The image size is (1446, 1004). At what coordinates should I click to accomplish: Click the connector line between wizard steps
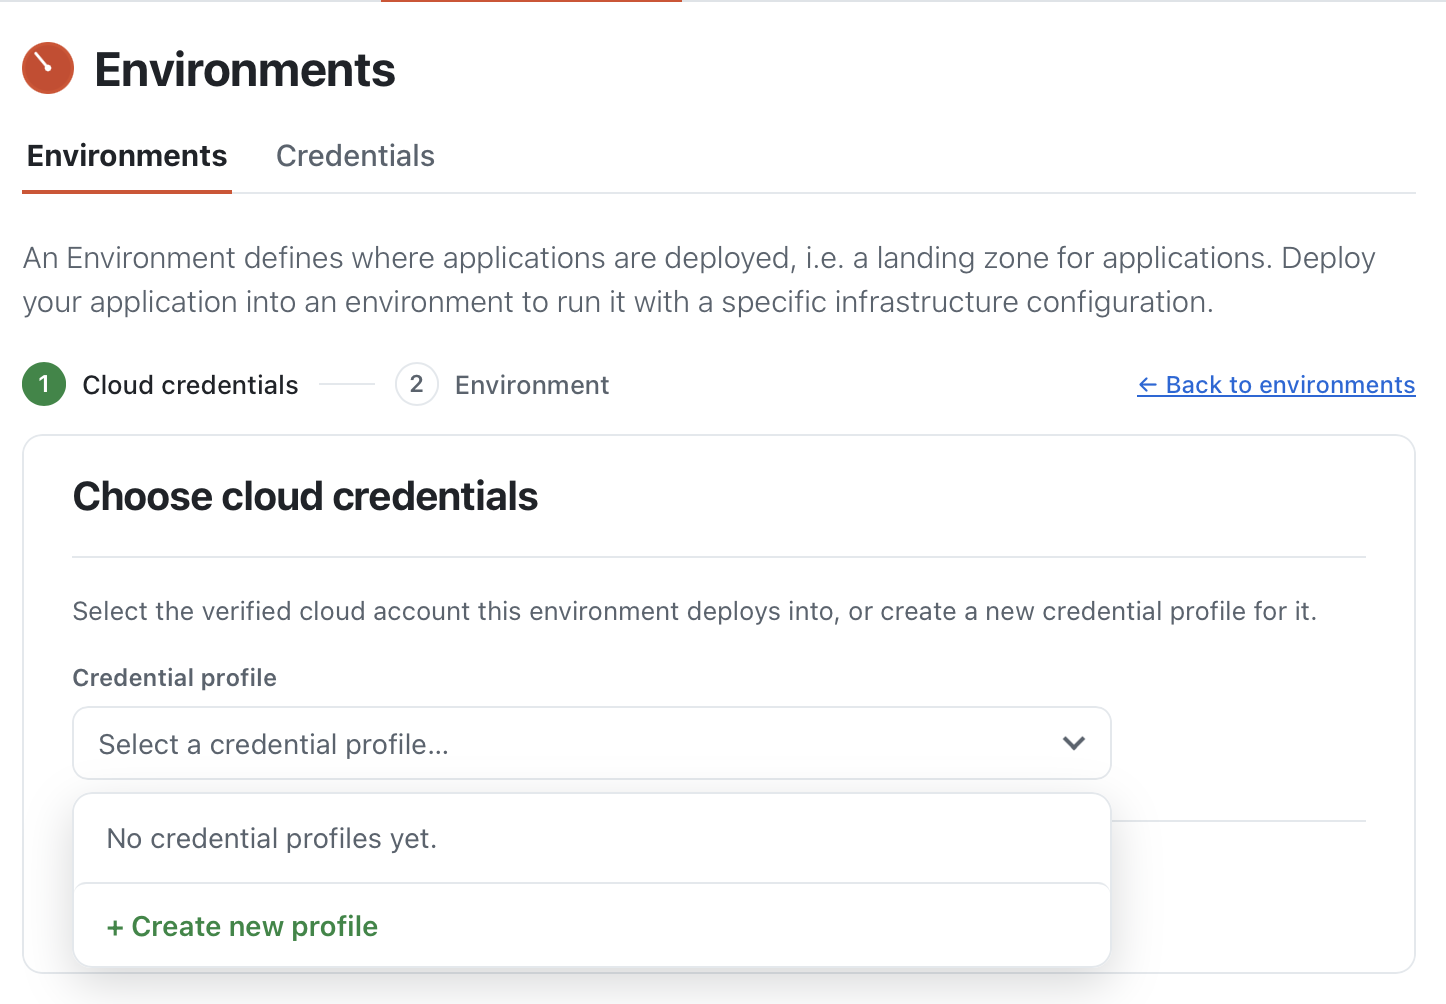coord(346,384)
